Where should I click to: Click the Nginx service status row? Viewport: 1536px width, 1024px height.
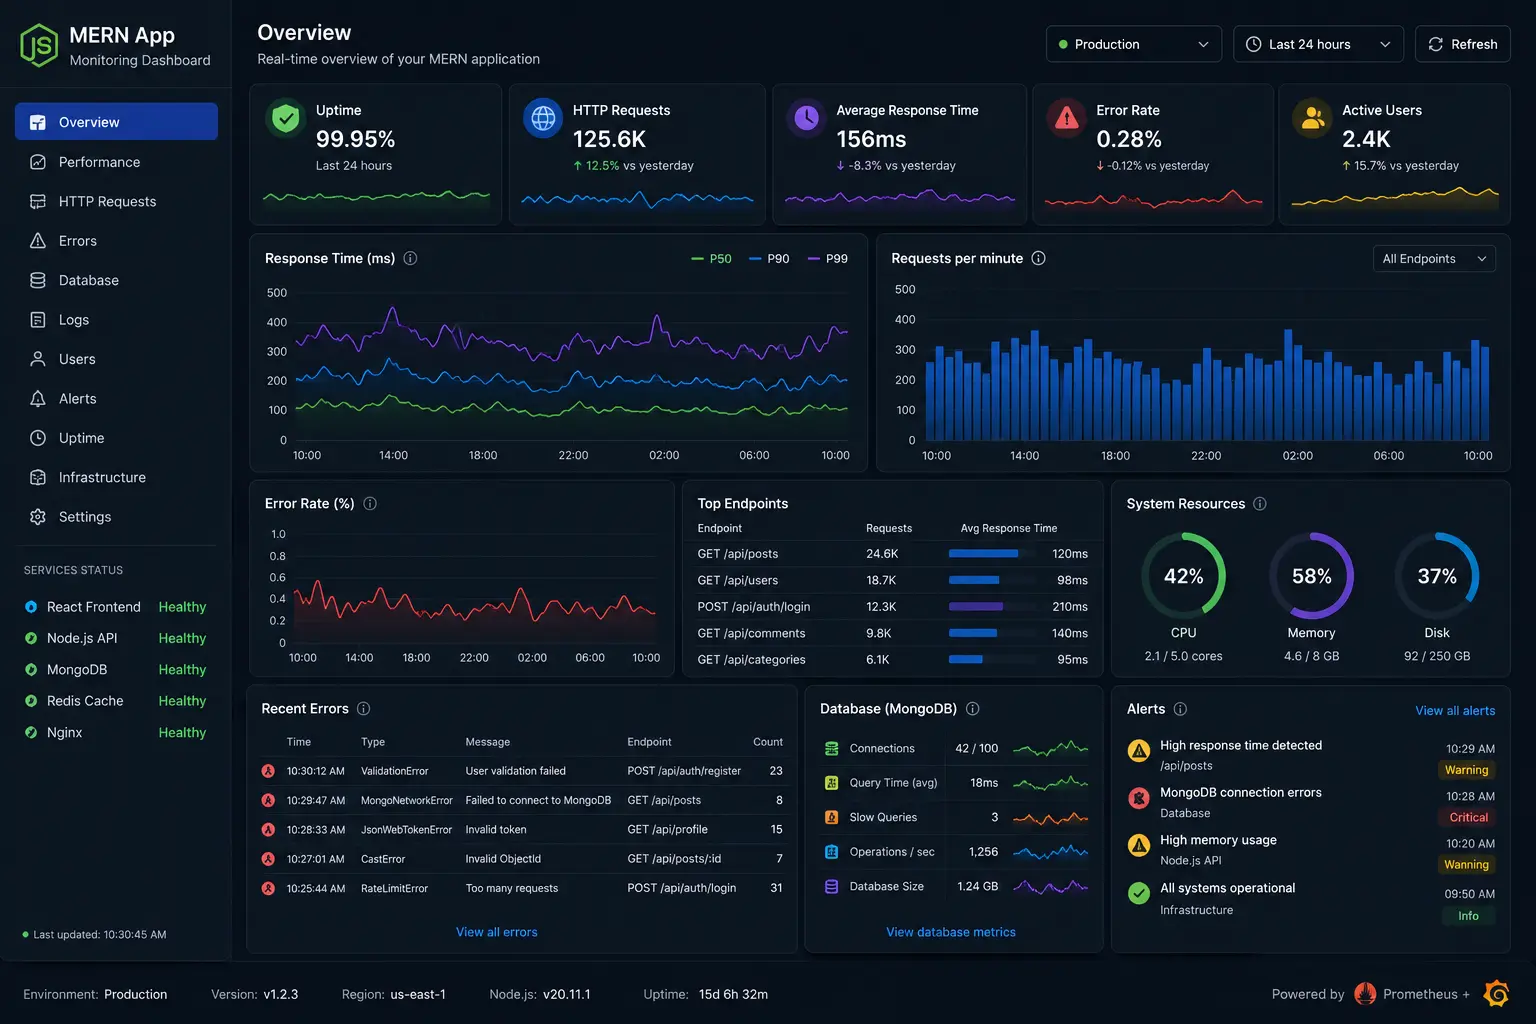115,733
